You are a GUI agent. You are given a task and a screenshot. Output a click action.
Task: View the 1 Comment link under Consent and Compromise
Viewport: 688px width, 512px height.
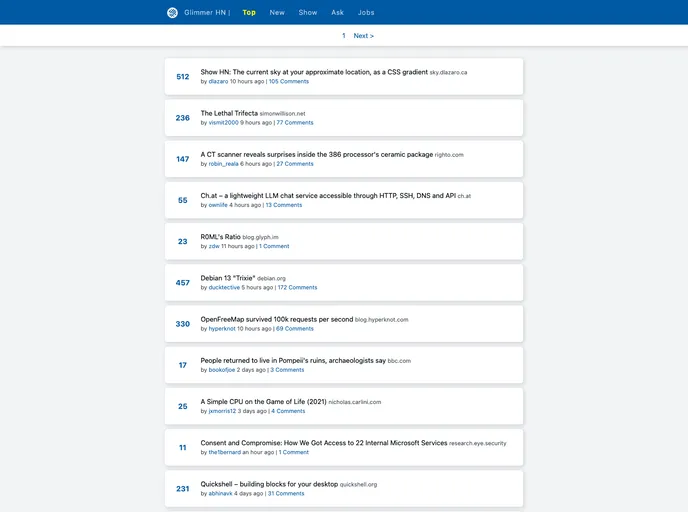tap(294, 453)
